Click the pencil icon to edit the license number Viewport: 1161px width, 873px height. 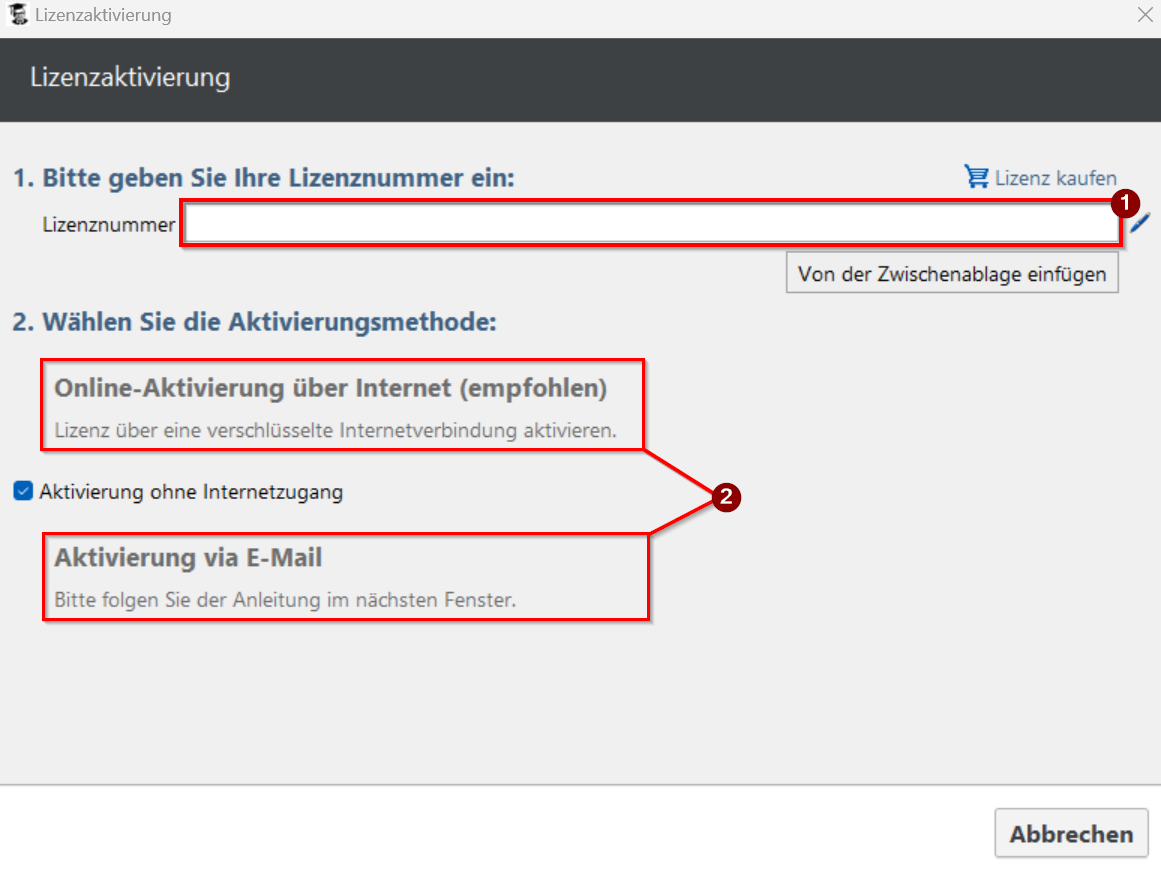(x=1142, y=222)
